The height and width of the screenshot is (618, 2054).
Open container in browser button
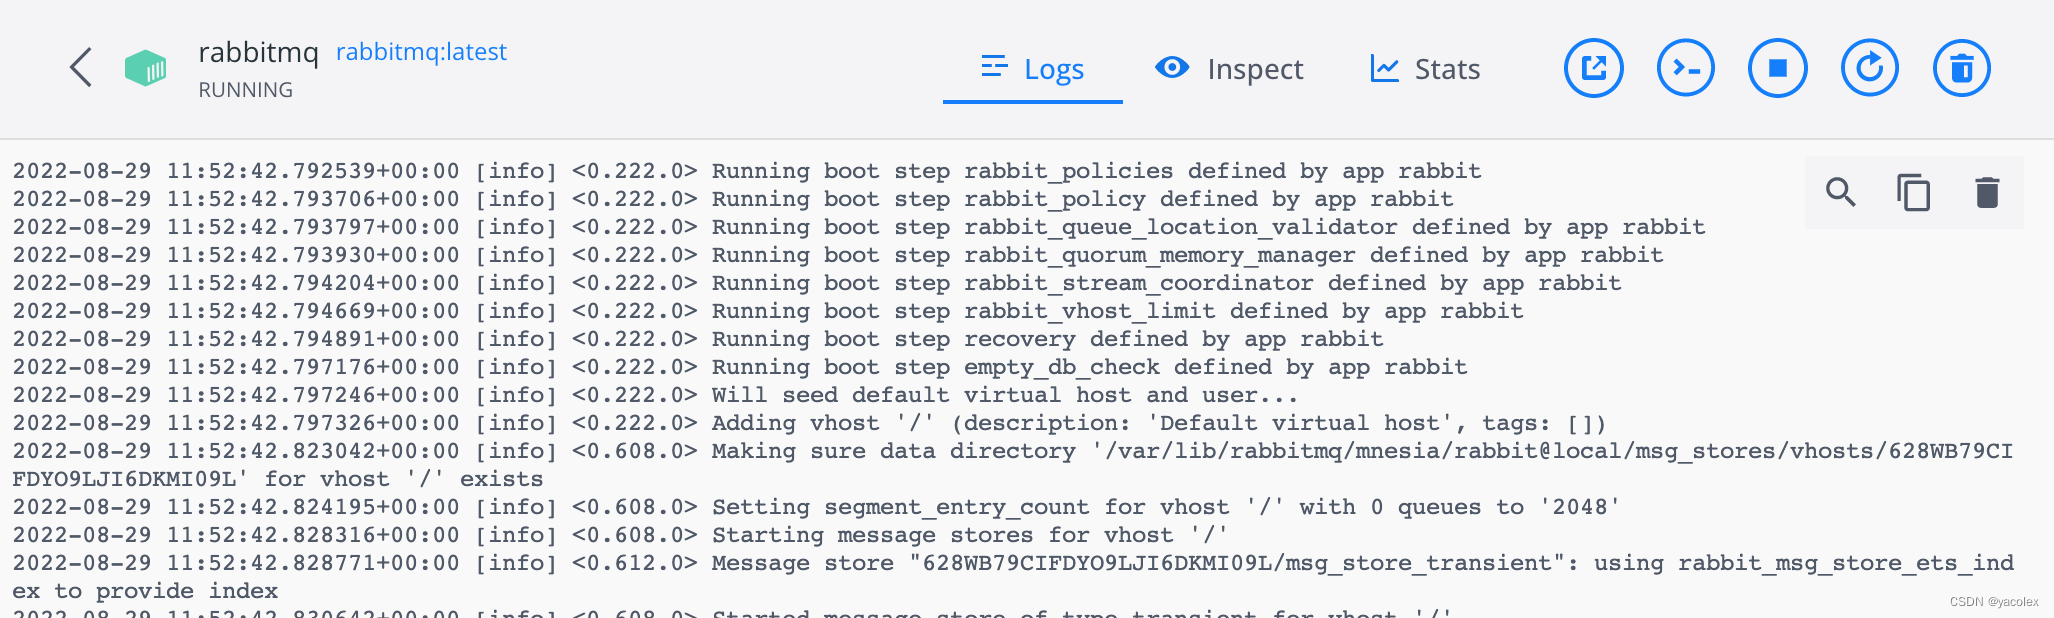coord(1594,68)
